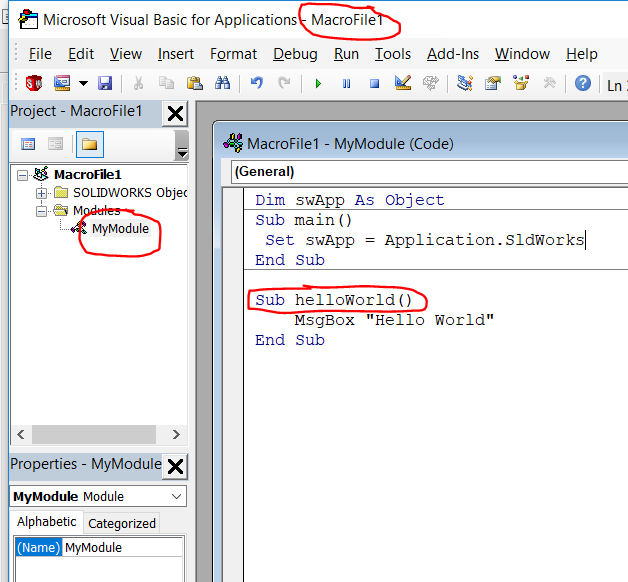Click View Code icon in Project pane

click(x=28, y=144)
